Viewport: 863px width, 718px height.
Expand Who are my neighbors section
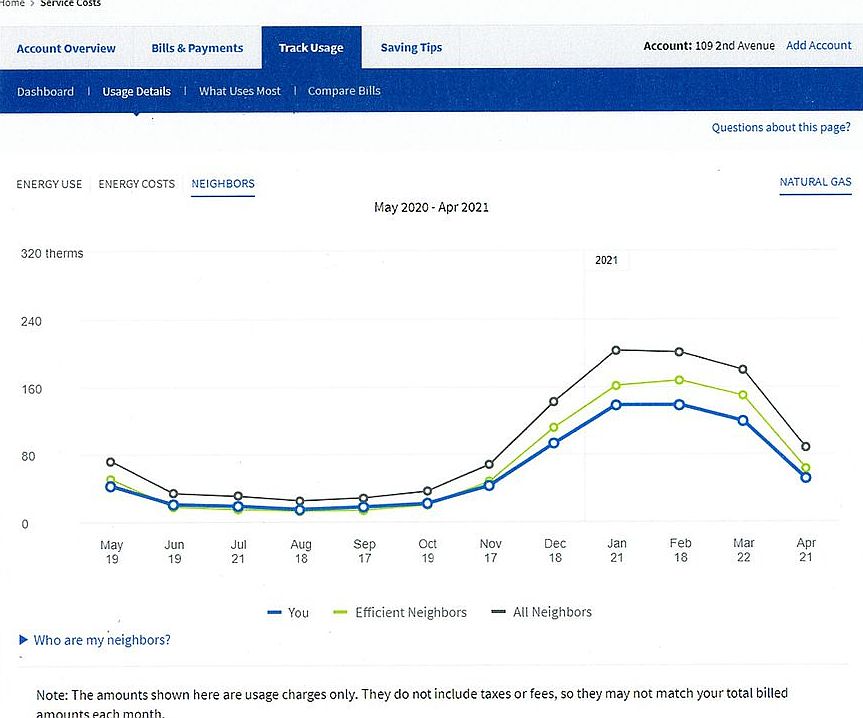[95, 640]
